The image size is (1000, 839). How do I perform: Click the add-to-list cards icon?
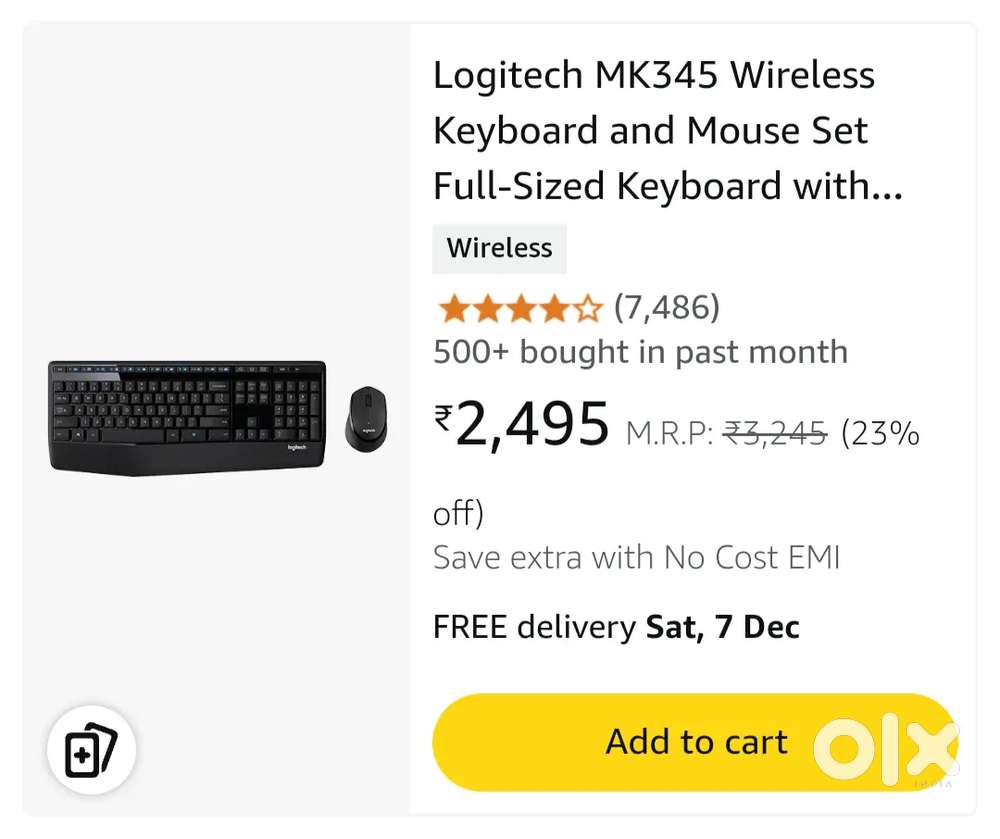coord(91,750)
